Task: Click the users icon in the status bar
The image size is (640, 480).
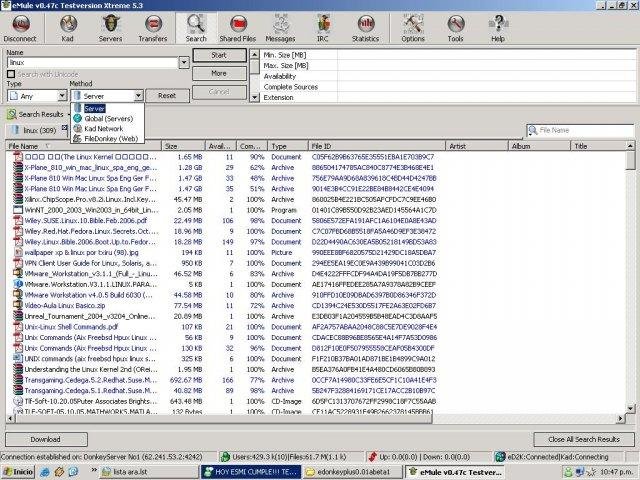Action: point(225,457)
